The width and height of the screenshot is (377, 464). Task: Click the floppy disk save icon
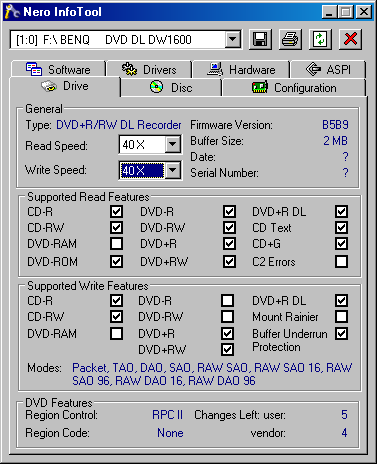(x=260, y=40)
